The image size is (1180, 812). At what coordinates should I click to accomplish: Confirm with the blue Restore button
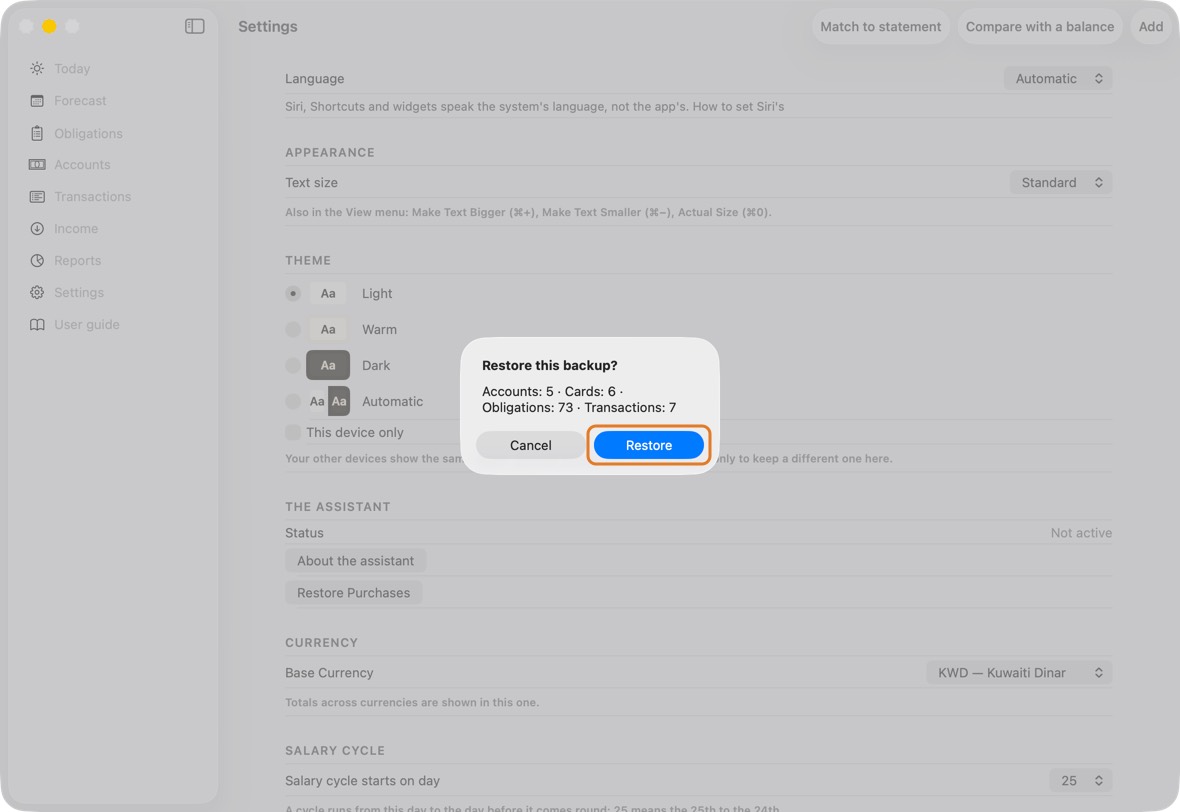tap(649, 446)
